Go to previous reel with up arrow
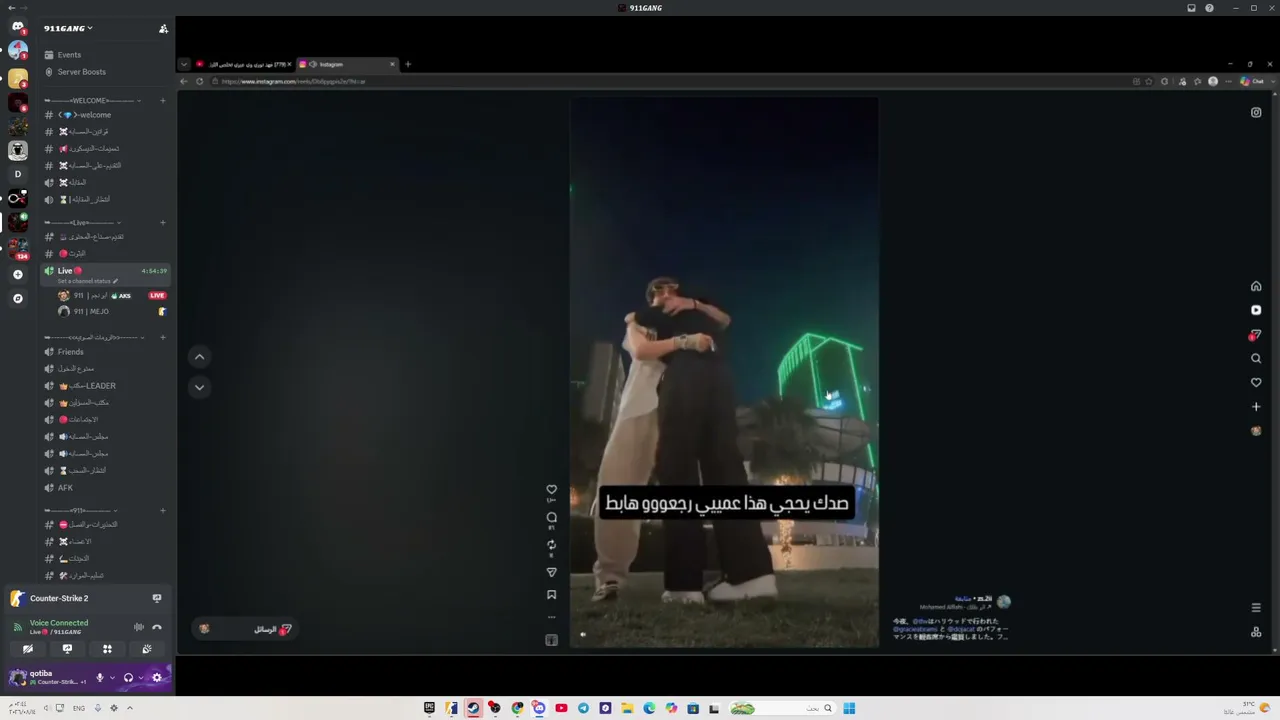The width and height of the screenshot is (1280, 720). [199, 357]
